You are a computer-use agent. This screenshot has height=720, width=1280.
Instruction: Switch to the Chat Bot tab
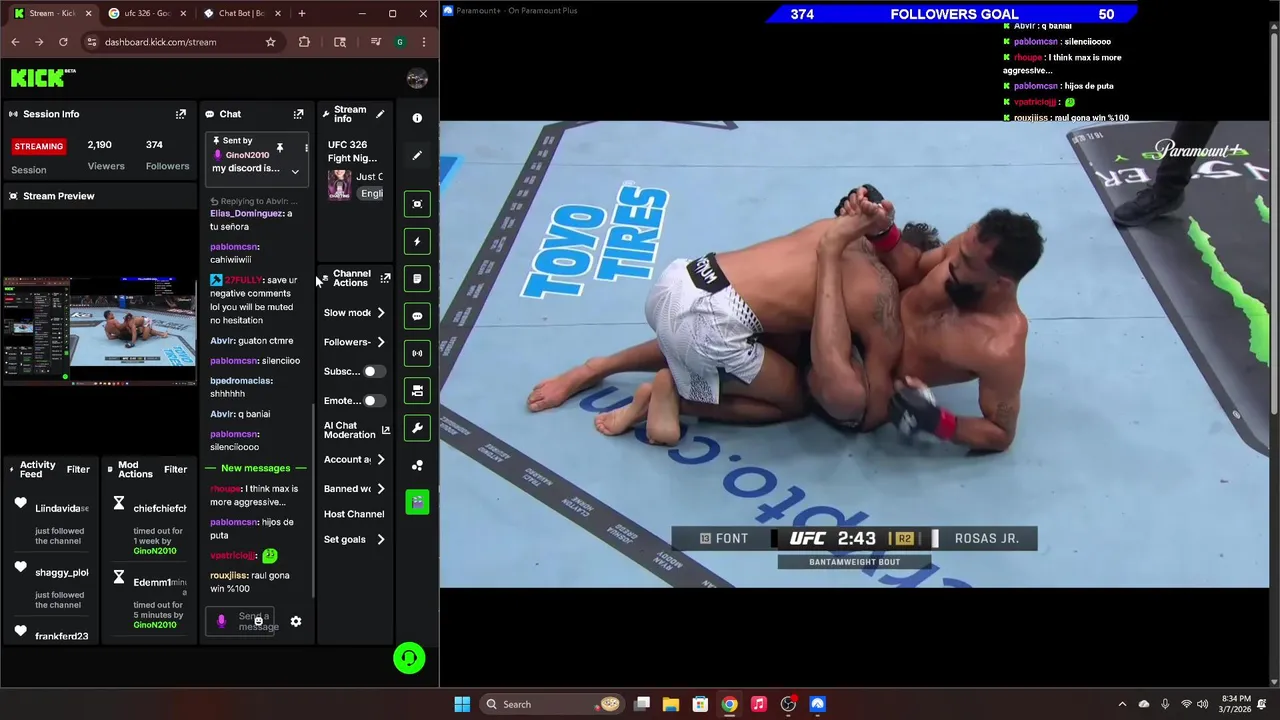click(240, 13)
